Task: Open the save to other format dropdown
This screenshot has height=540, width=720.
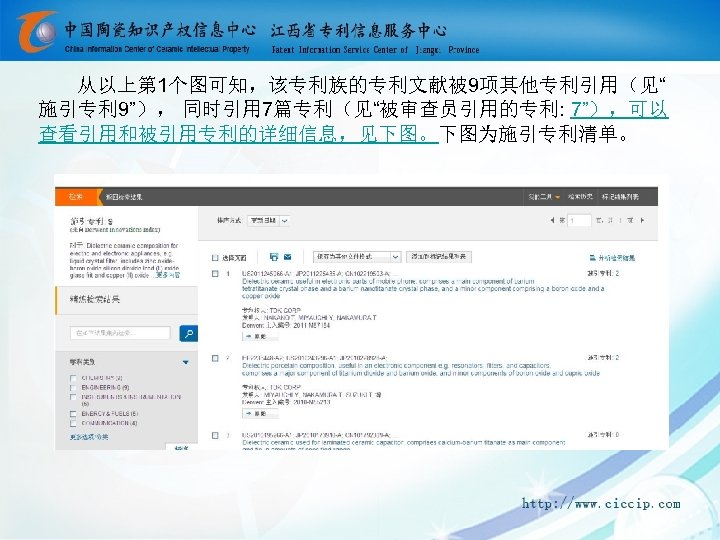Action: 357,257
